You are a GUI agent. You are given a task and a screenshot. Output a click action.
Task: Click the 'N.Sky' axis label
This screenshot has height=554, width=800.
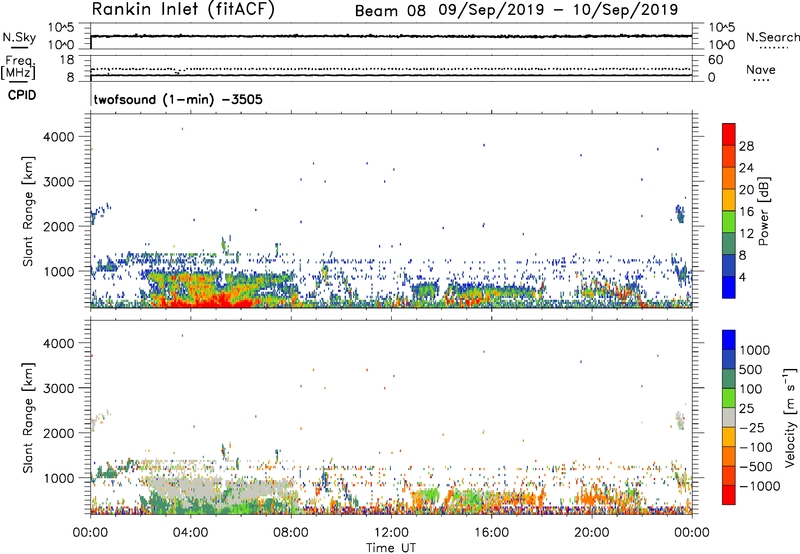[x=19, y=37]
